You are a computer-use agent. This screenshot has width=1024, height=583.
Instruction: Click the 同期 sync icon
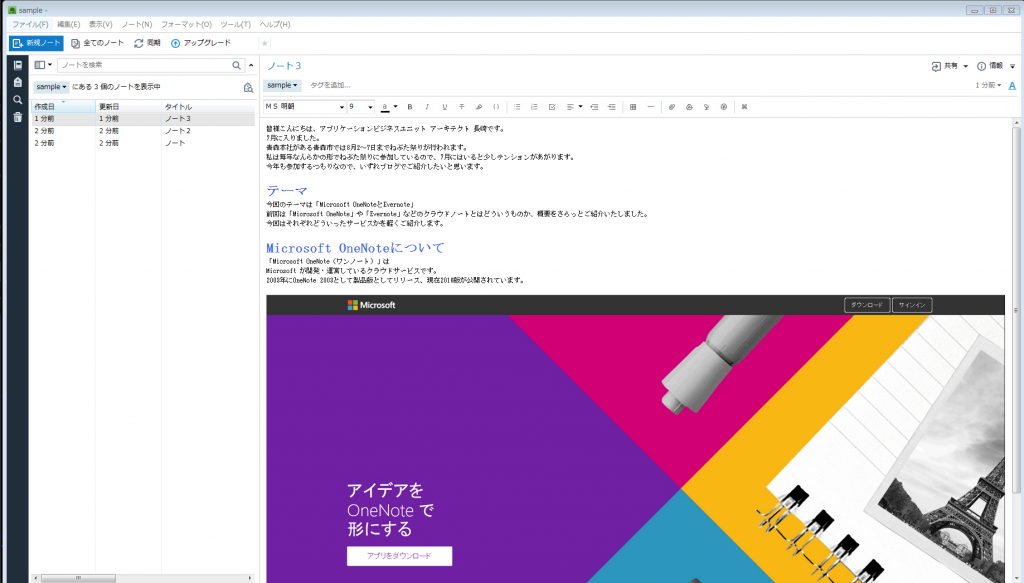[x=138, y=43]
